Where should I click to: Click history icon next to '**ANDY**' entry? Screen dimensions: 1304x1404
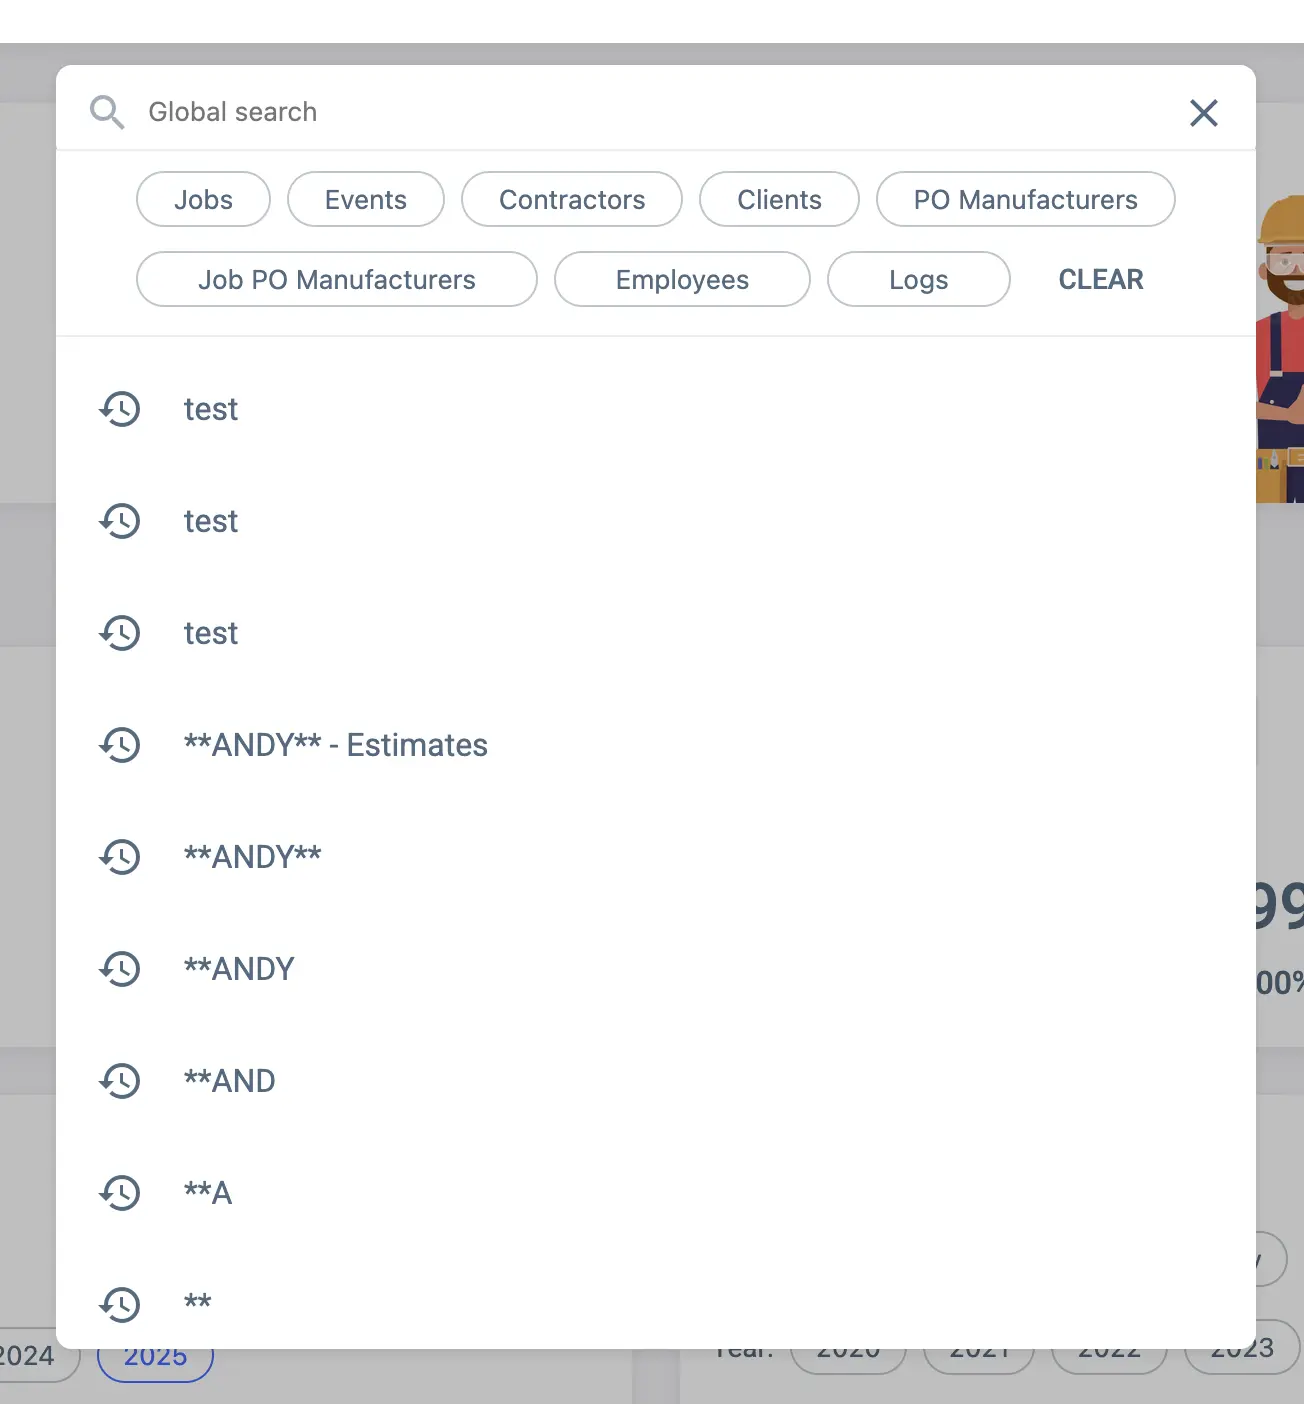[x=120, y=857]
